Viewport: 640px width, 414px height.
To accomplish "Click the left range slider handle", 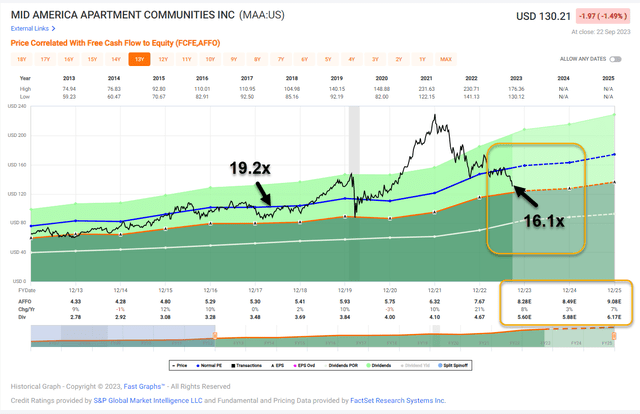I will pos(215,336).
